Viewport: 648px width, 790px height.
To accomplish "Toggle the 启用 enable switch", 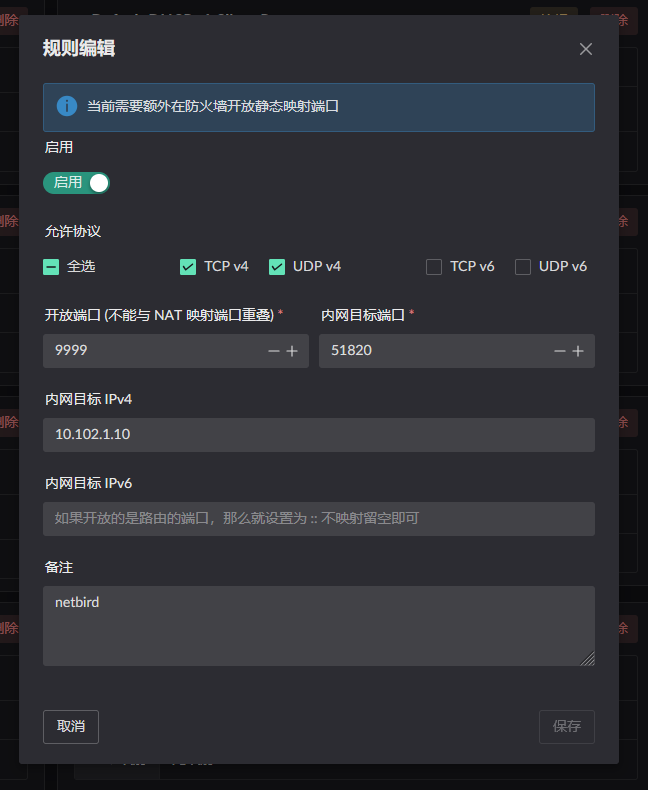I will point(76,183).
